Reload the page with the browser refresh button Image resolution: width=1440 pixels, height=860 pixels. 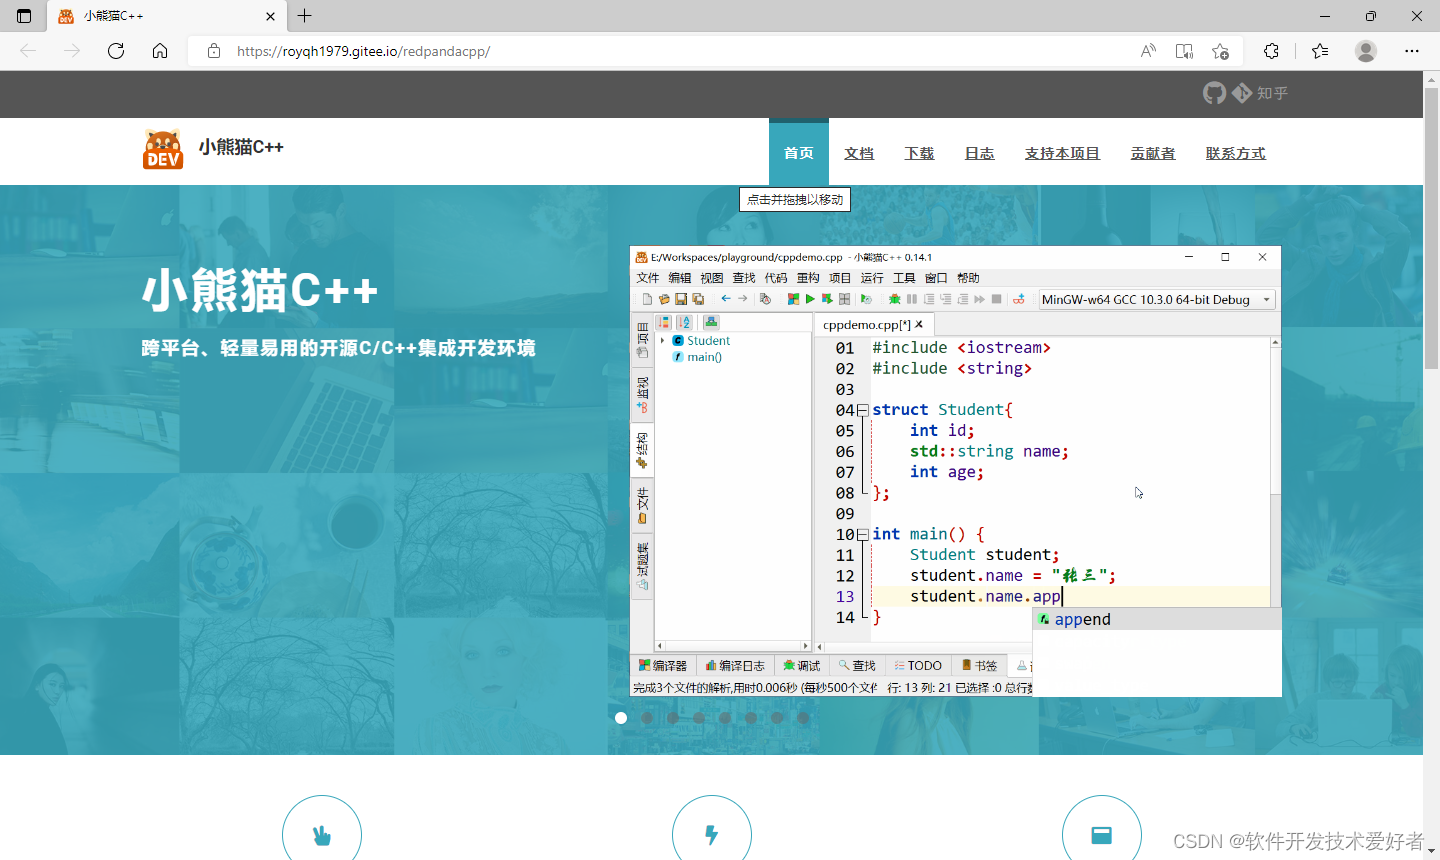(x=116, y=51)
